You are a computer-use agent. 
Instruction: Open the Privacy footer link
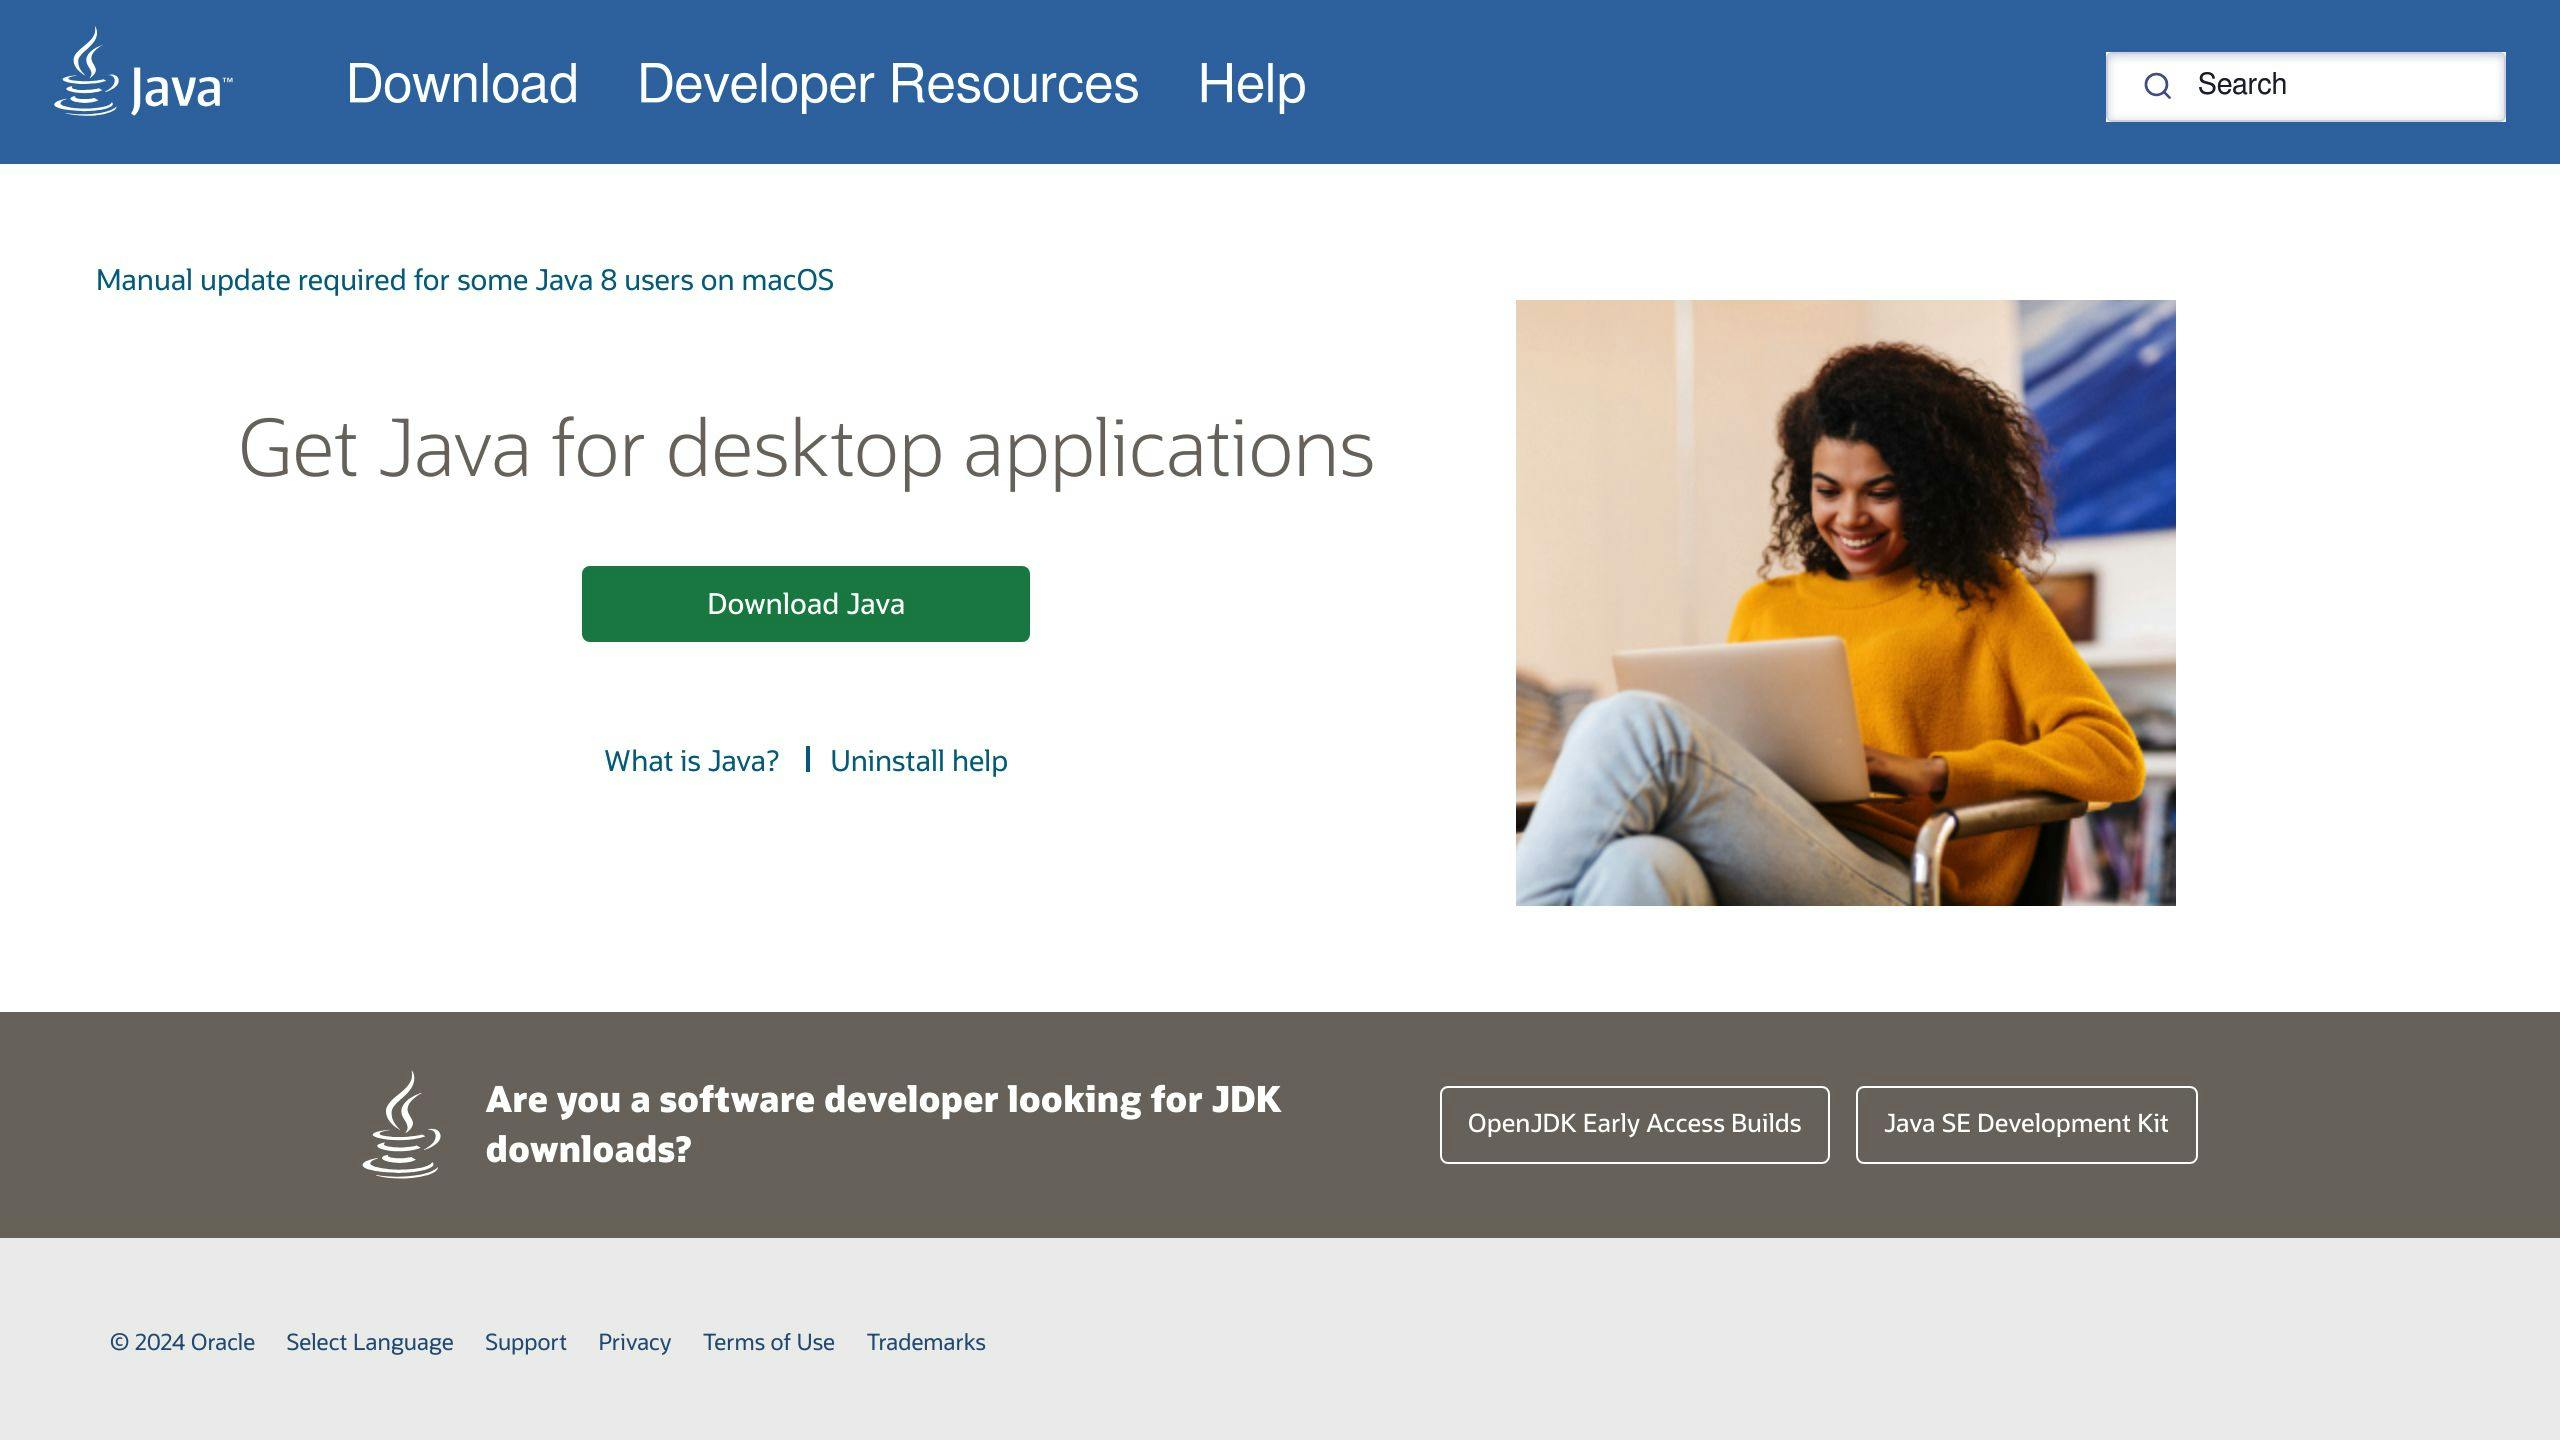(634, 1342)
